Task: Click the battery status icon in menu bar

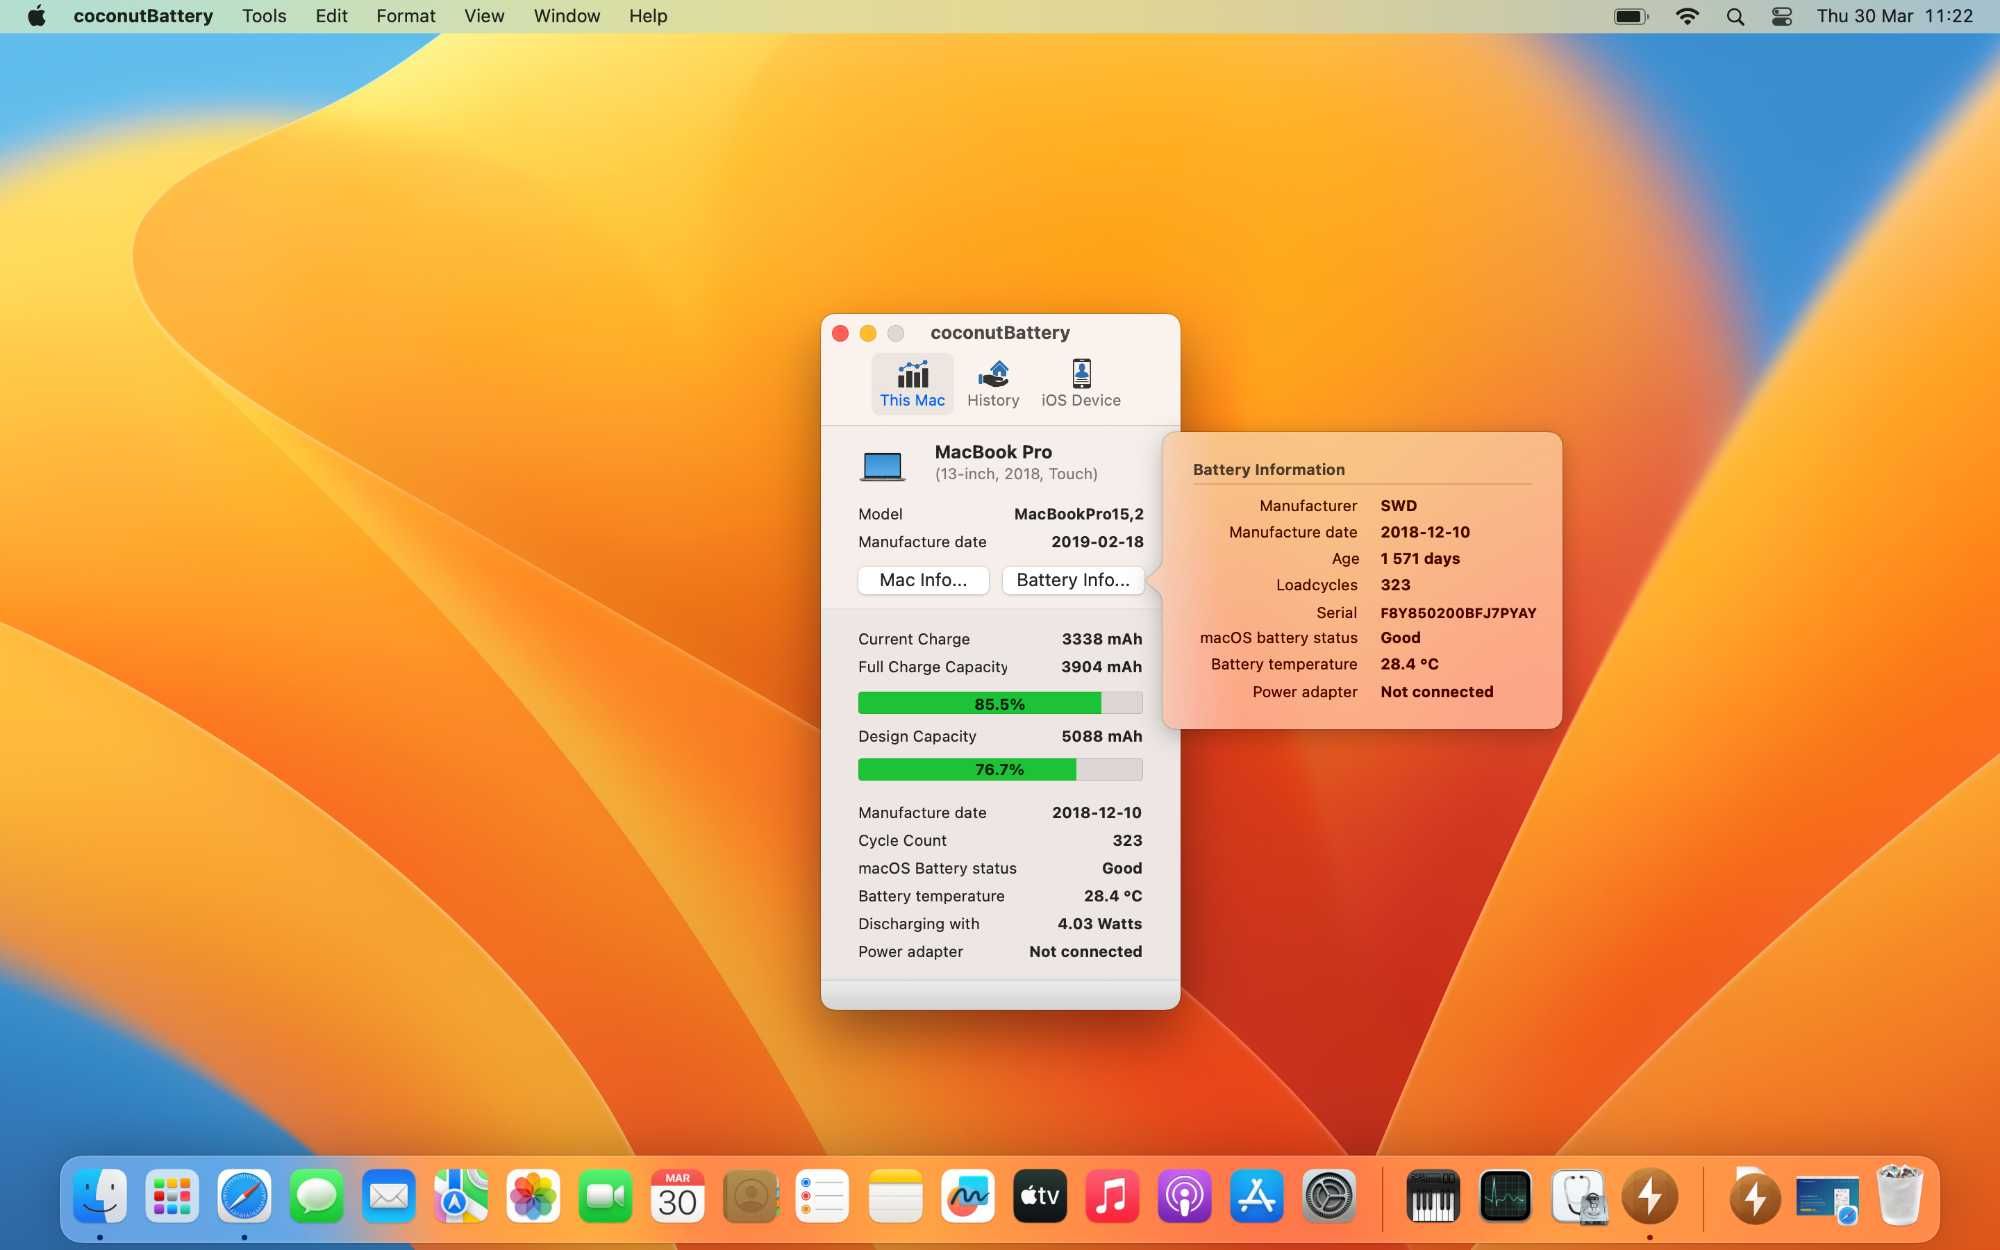Action: pyautogui.click(x=1631, y=16)
